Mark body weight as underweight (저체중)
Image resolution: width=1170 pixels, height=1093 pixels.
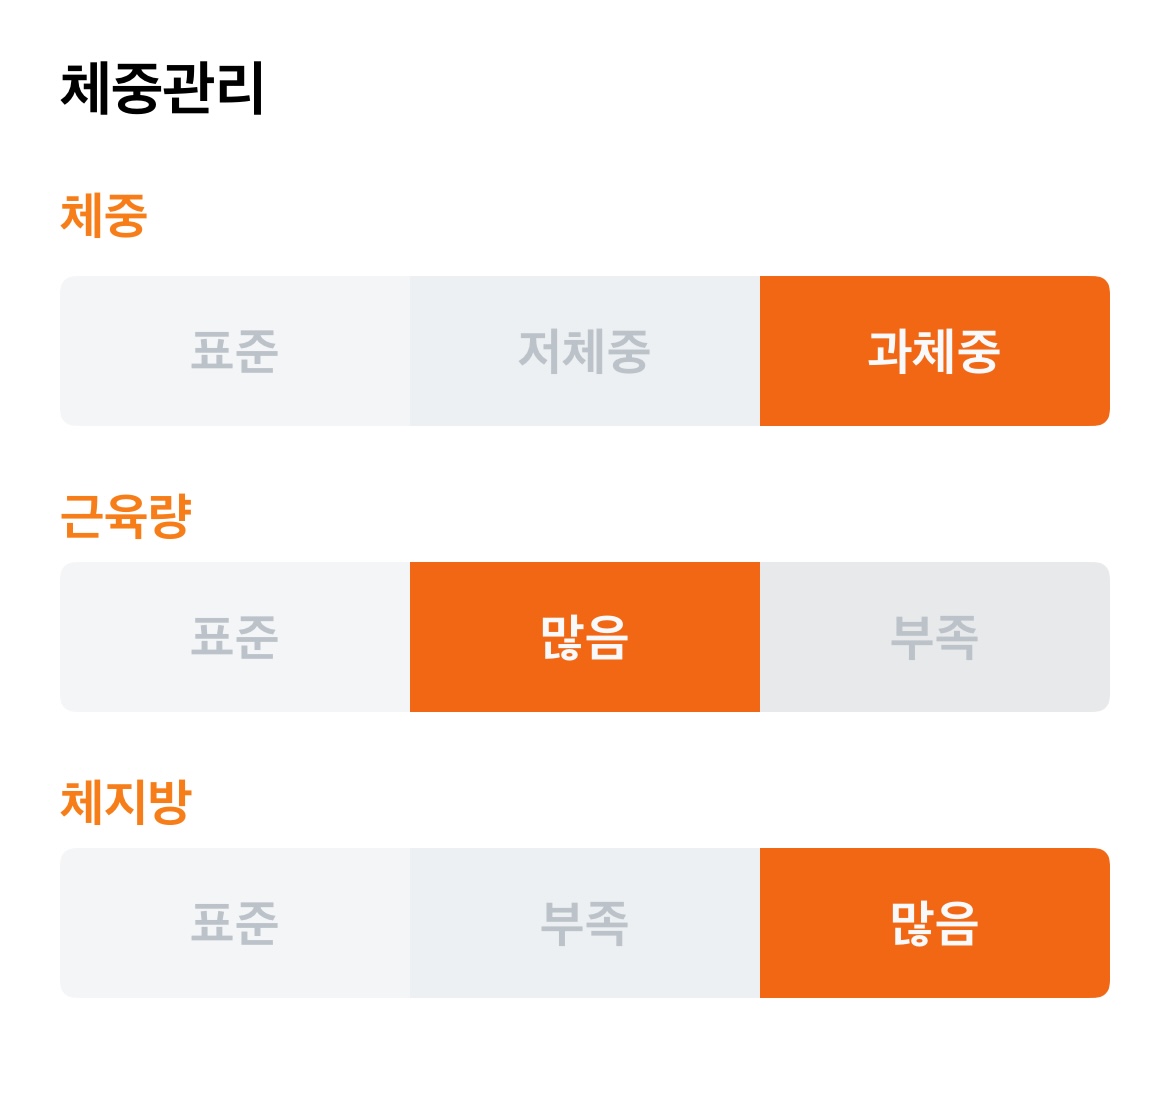pyautogui.click(x=585, y=351)
